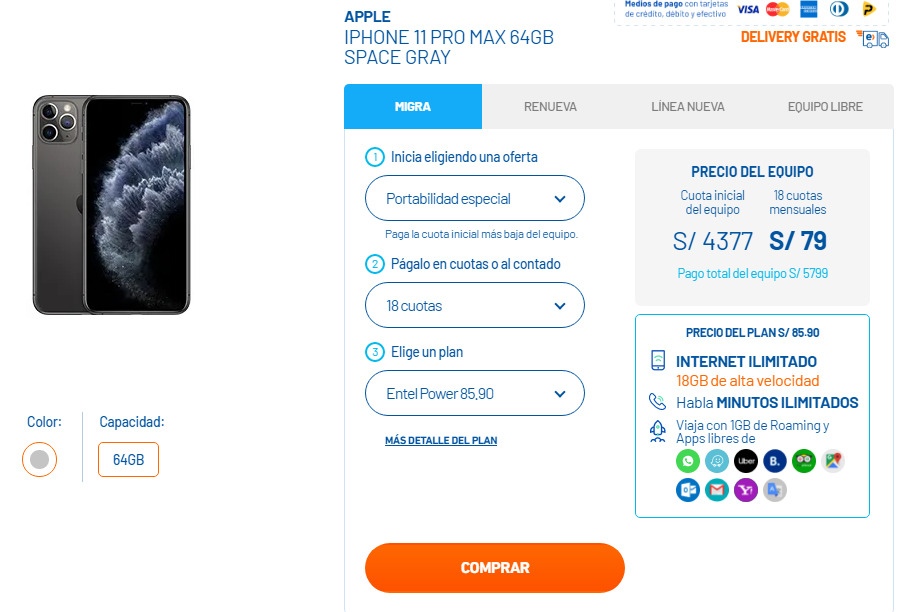The width and height of the screenshot is (914, 612).
Task: Click the TripAdvisor app icon
Action: click(804, 461)
